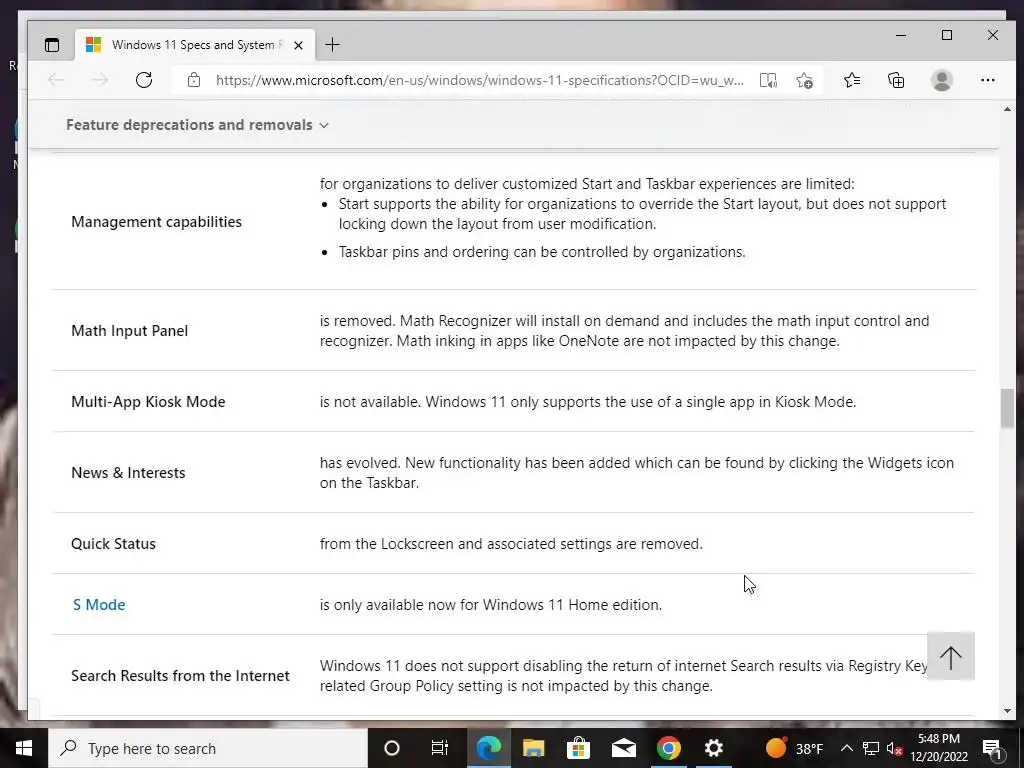The width and height of the screenshot is (1024, 768).
Task: Add this page to favorites star icon
Action: 805,80
